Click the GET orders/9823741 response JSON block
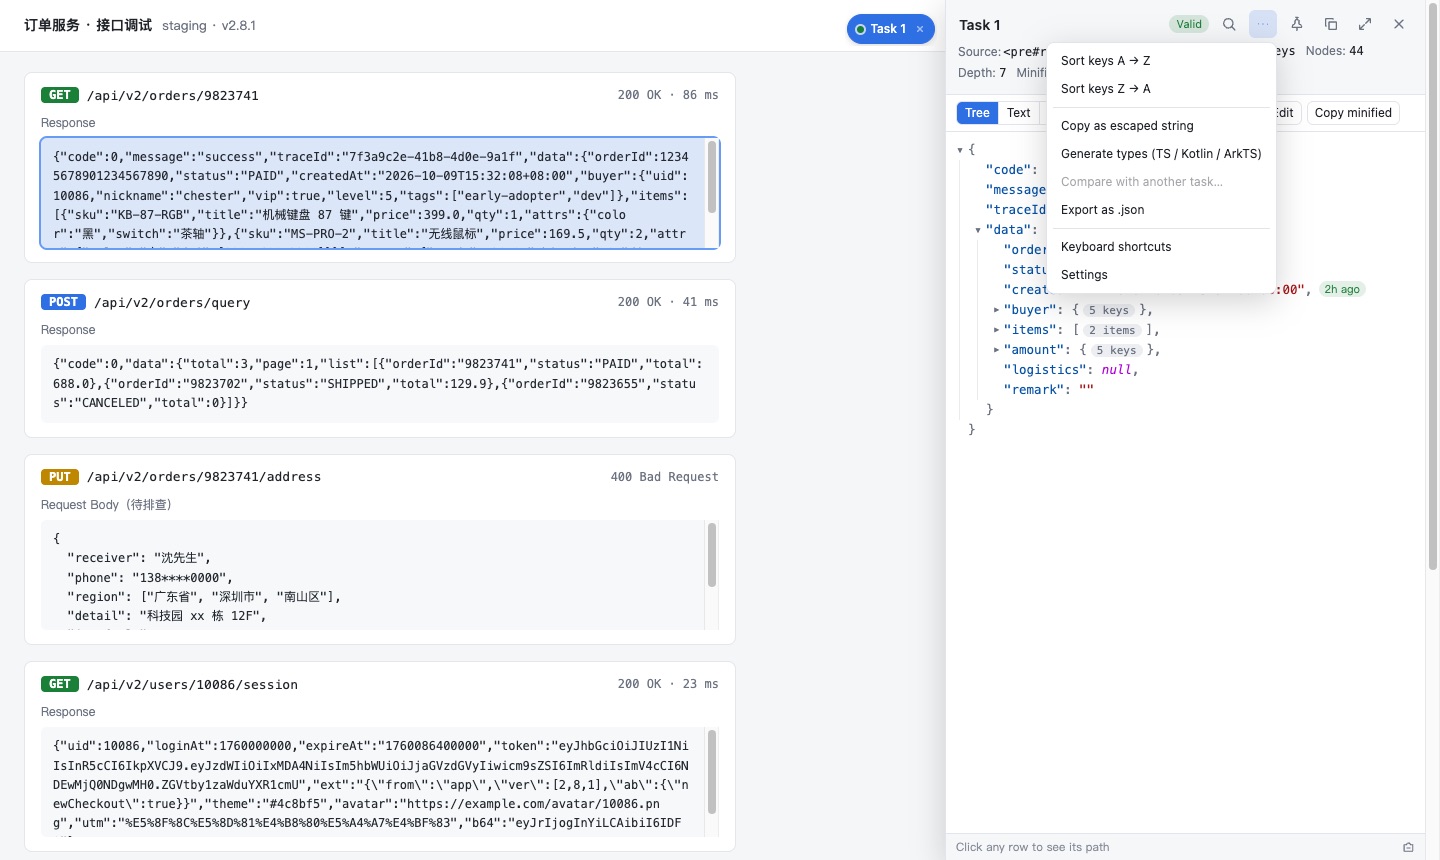 tap(380, 193)
